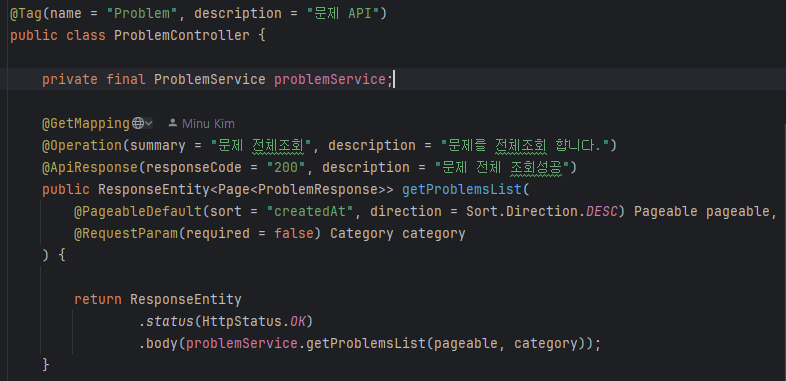Click the "문제를 전체조회 합니다." description string
The height and width of the screenshot is (381, 786).
tap(524, 145)
